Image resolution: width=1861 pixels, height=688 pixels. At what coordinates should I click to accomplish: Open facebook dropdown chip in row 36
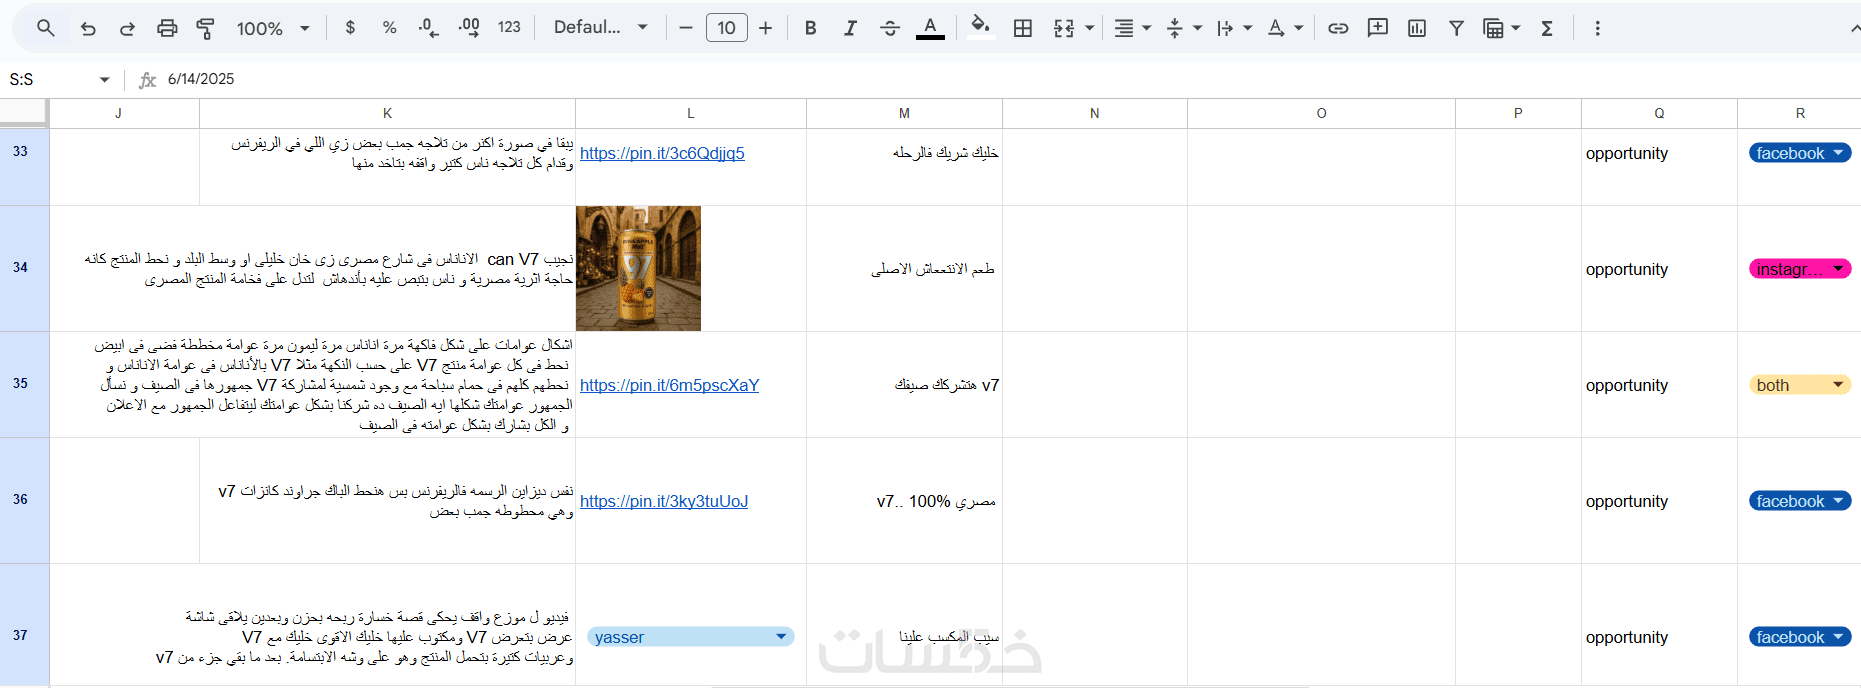tap(1800, 501)
